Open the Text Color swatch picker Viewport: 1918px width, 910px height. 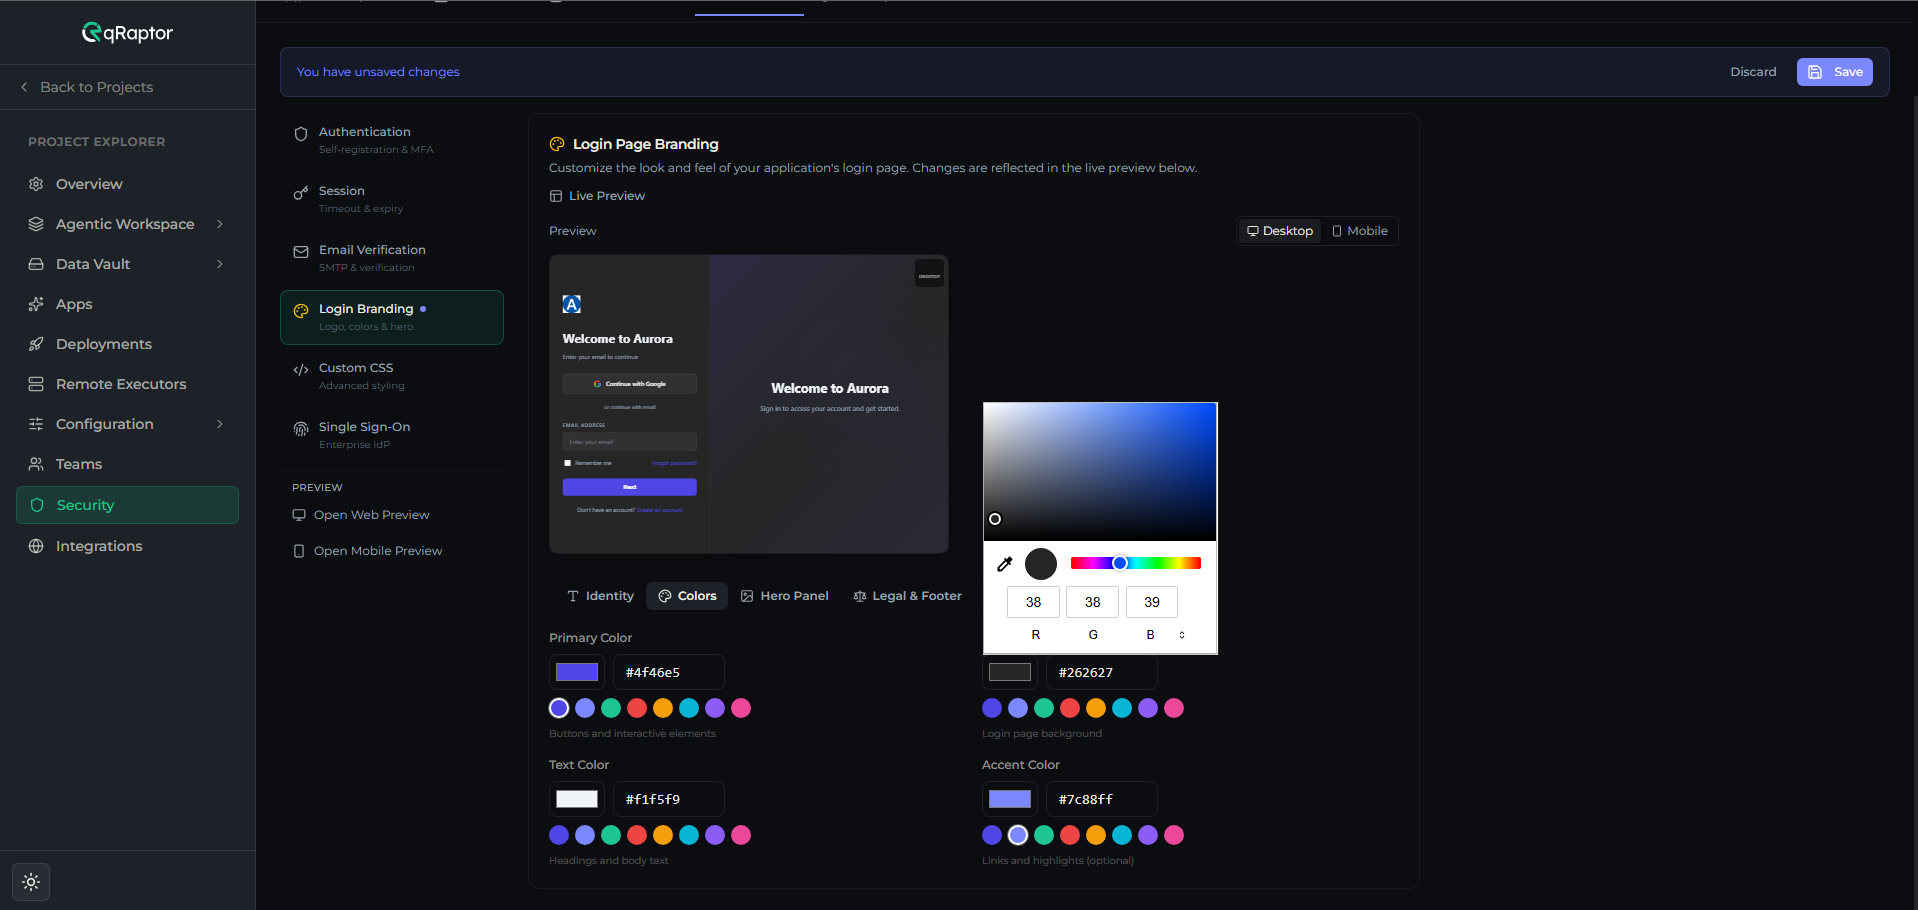click(577, 799)
